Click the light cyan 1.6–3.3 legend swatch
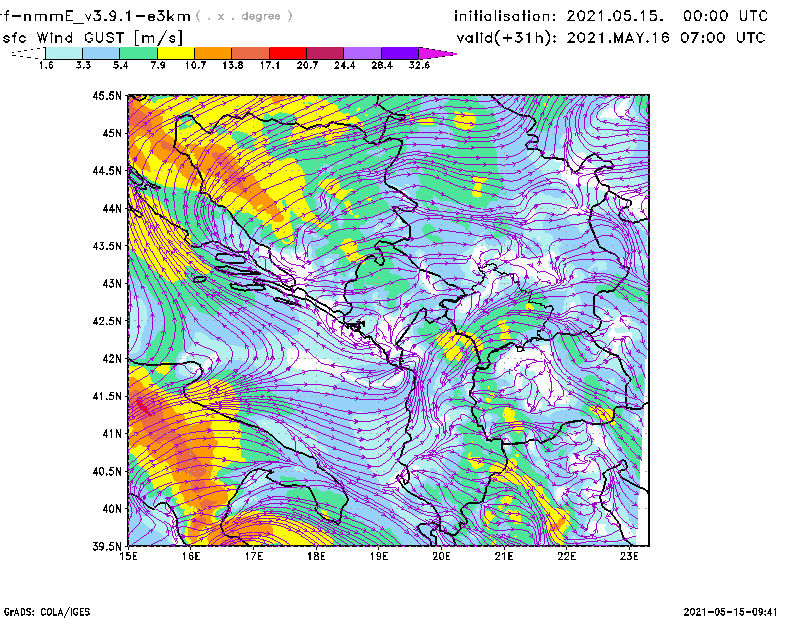 (x=64, y=53)
